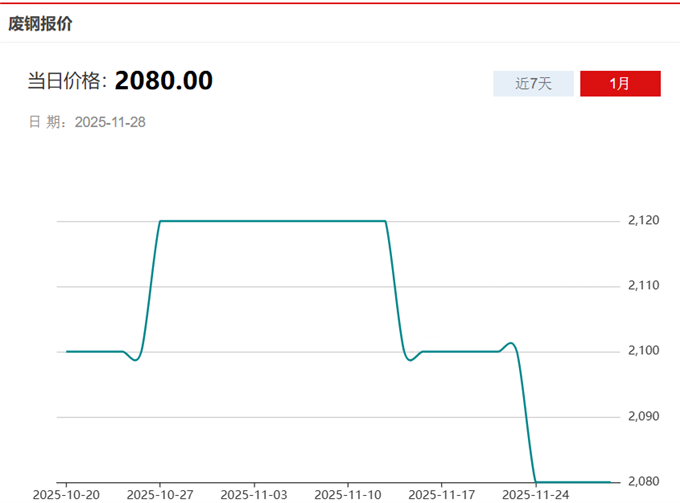The width and height of the screenshot is (680, 503).
Task: Click the 2025-11-03 x-axis date label
Action: click(x=253, y=494)
